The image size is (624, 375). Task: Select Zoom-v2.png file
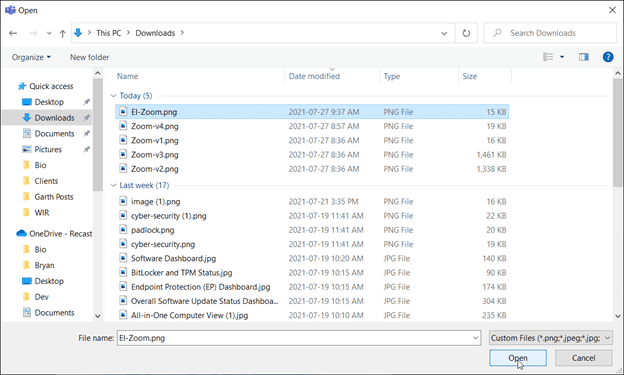tap(155, 169)
